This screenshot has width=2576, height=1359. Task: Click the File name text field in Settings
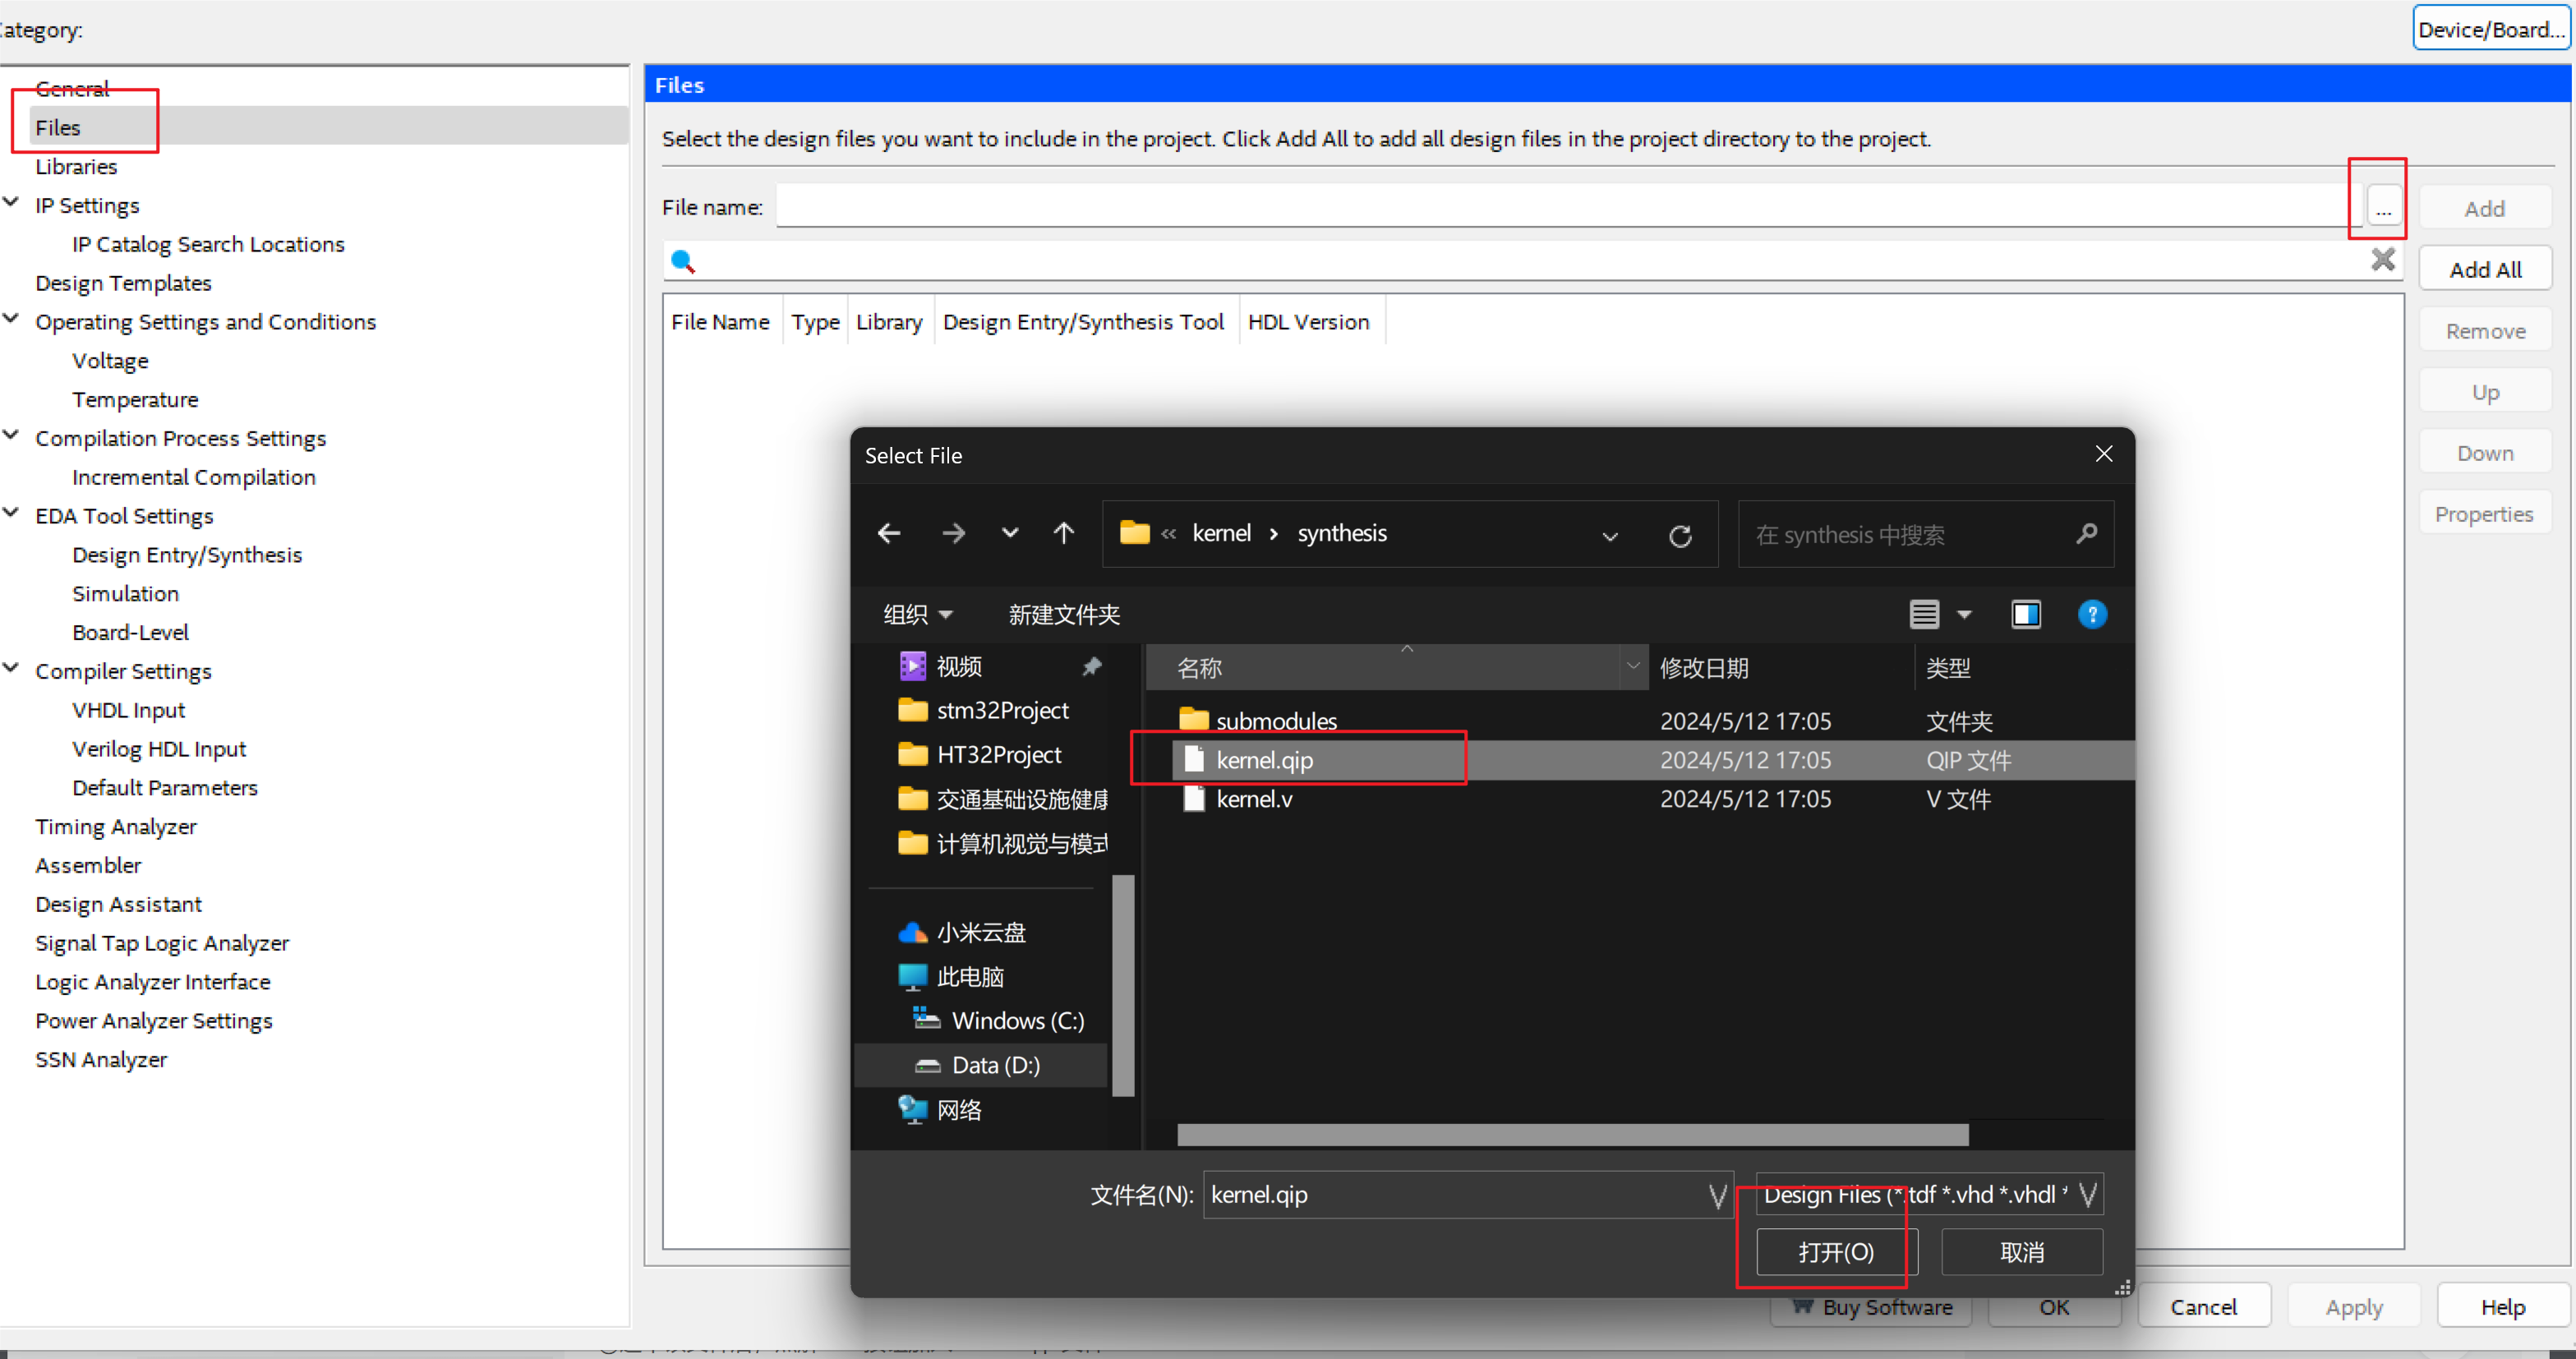click(1567, 206)
